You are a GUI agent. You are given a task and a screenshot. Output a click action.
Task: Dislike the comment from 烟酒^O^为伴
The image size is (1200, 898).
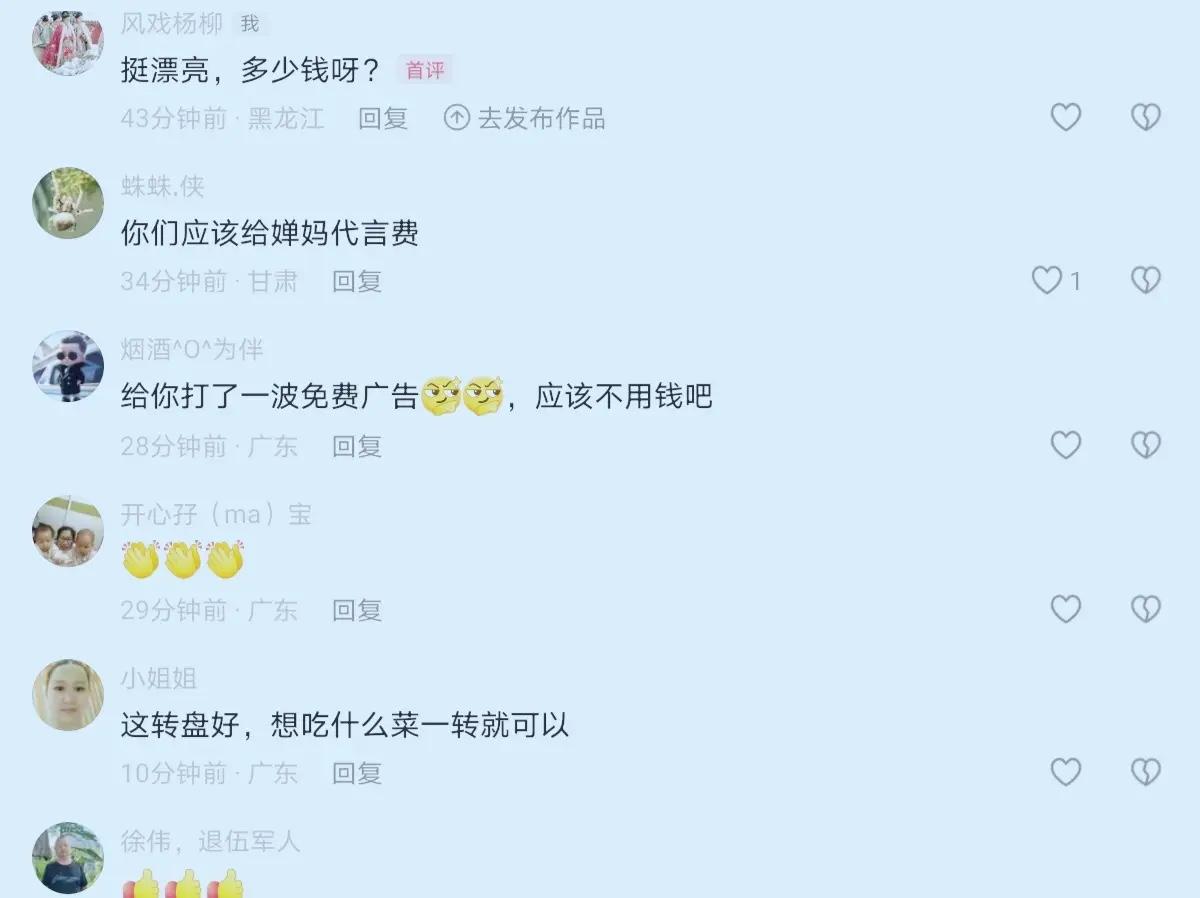[1145, 445]
